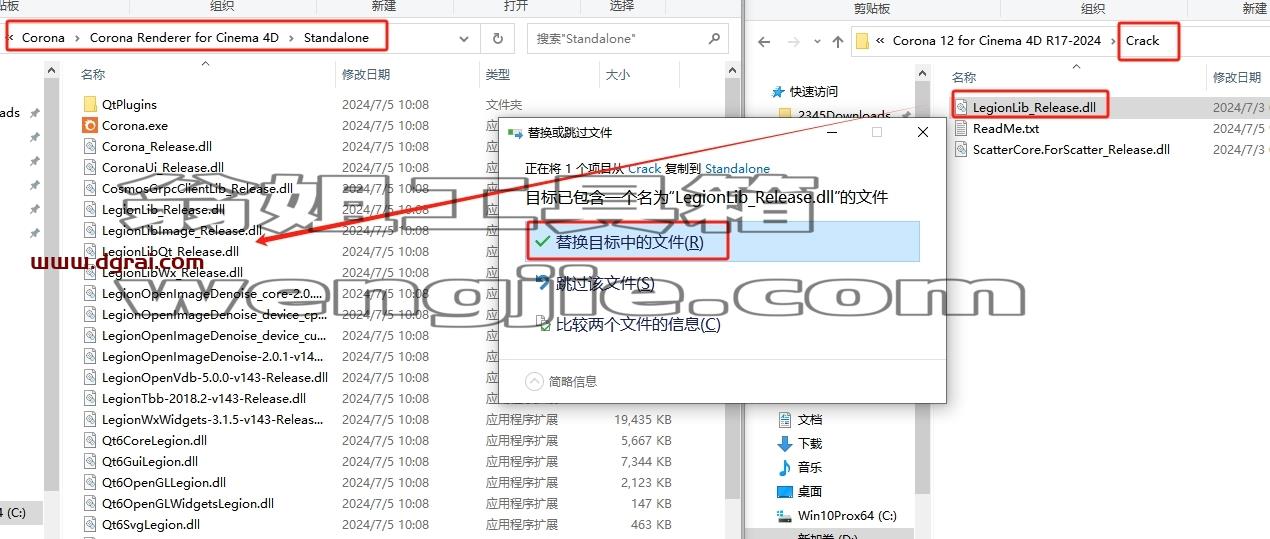Expand 简略信息 details chevron in dialog
Image resolution: width=1270 pixels, height=539 pixels.
tap(535, 380)
